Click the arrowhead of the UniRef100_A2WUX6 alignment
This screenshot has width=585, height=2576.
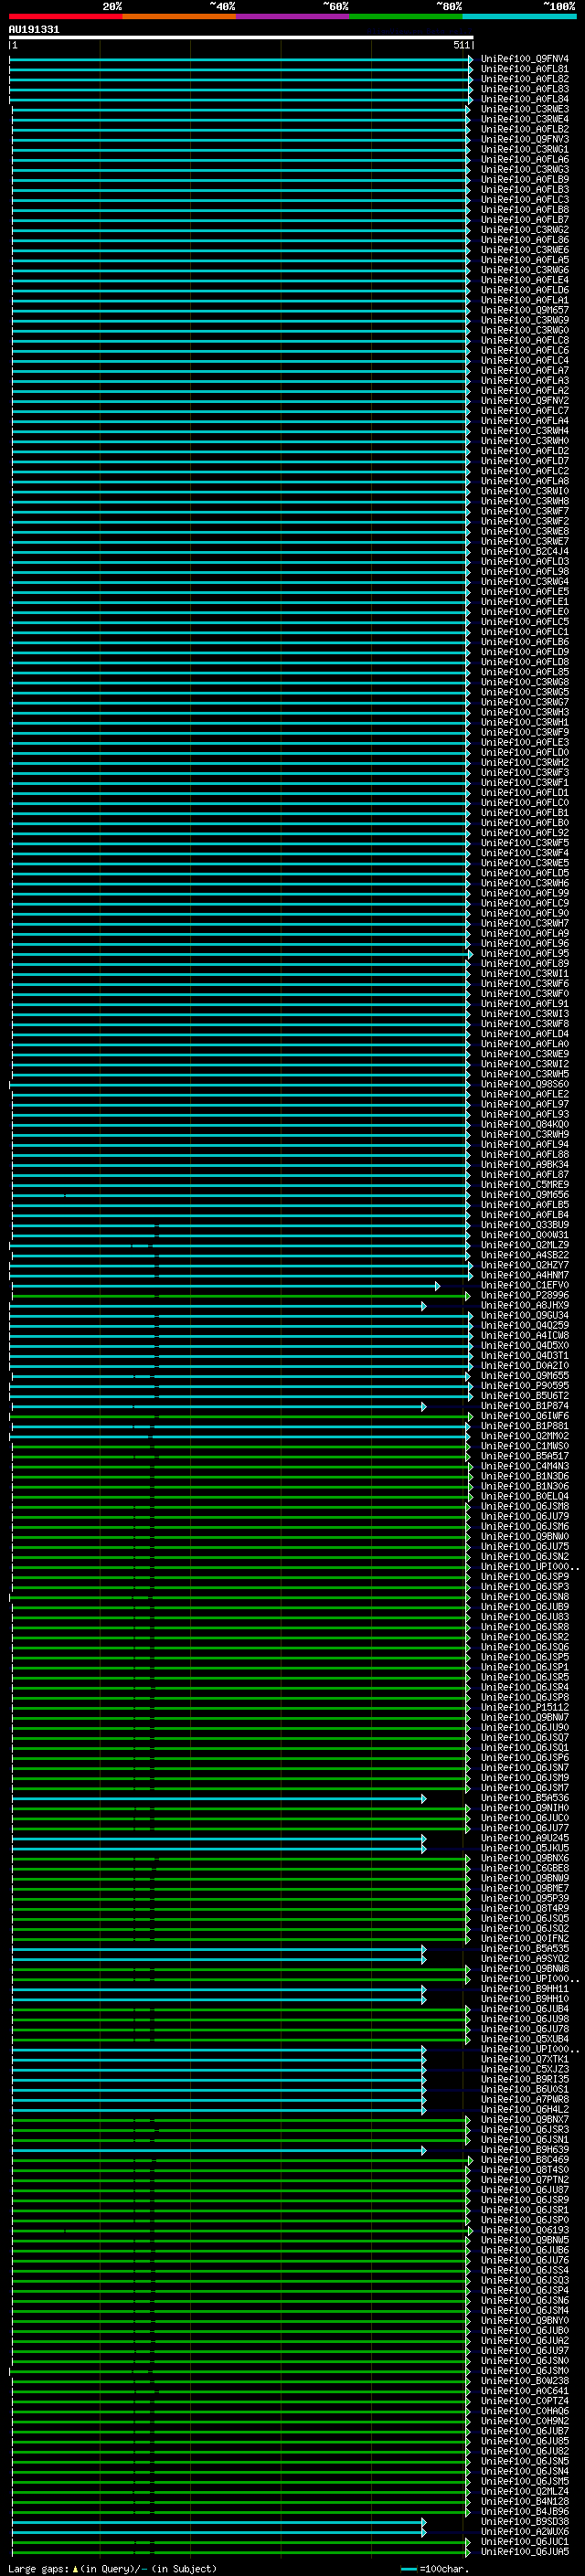point(423,2532)
